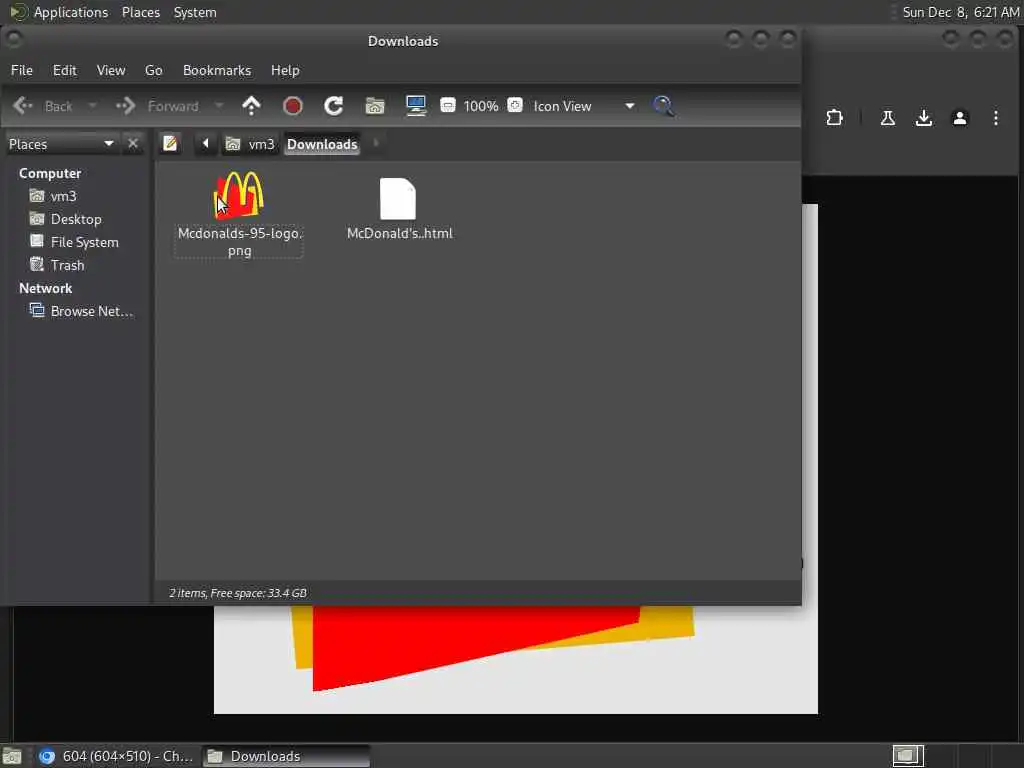Open Chrome three-dot menu
This screenshot has width=1024, height=768.
click(995, 118)
